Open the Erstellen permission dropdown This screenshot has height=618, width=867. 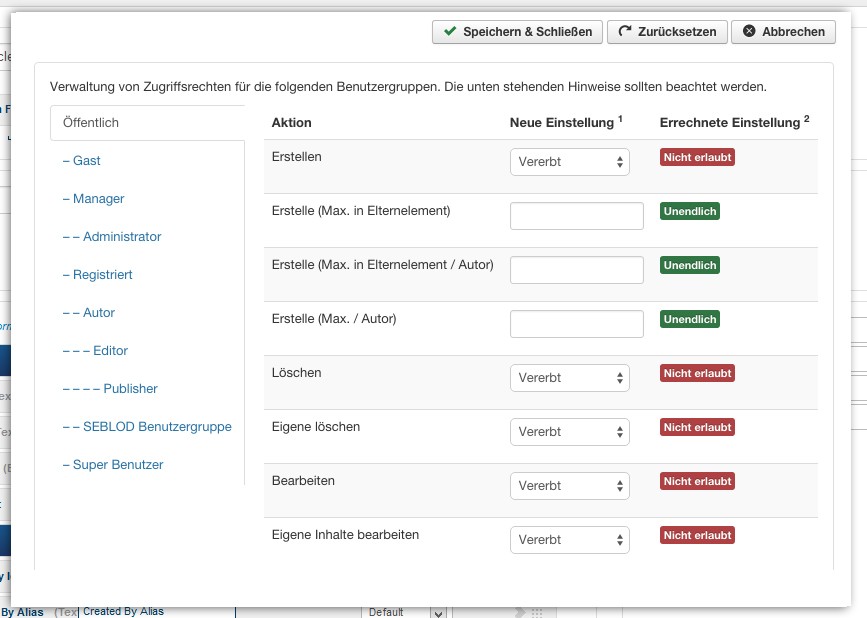(x=570, y=162)
